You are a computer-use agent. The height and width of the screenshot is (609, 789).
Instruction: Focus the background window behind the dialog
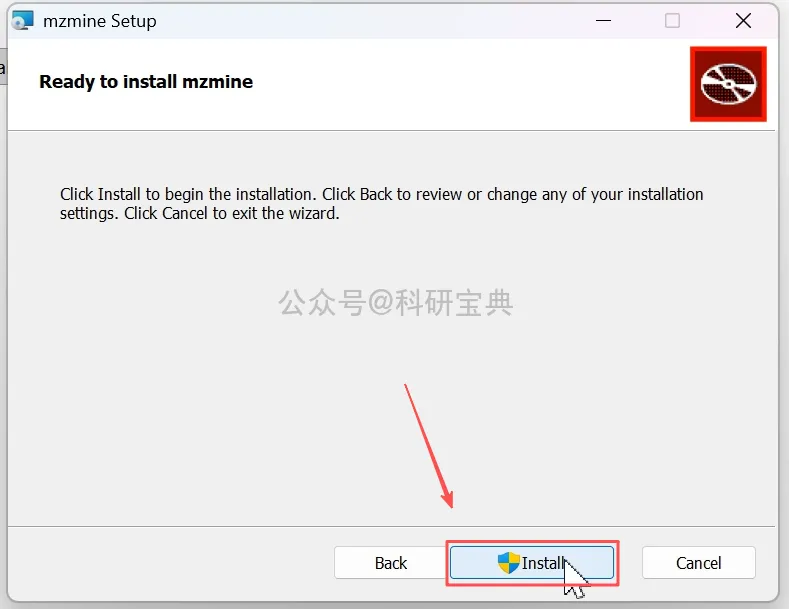(x=3, y=66)
